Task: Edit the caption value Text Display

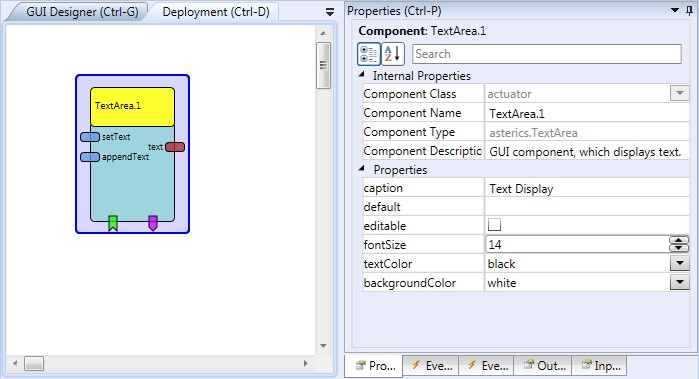Action: [587, 188]
